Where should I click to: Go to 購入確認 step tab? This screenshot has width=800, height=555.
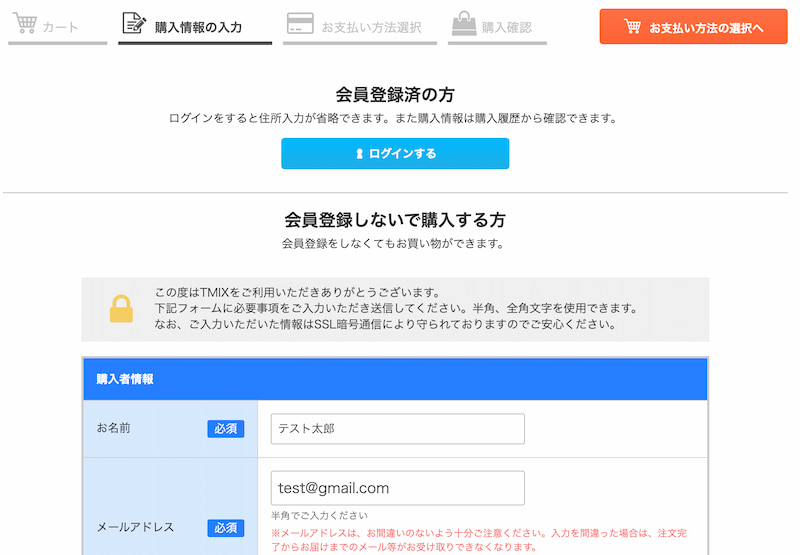tap(497, 27)
